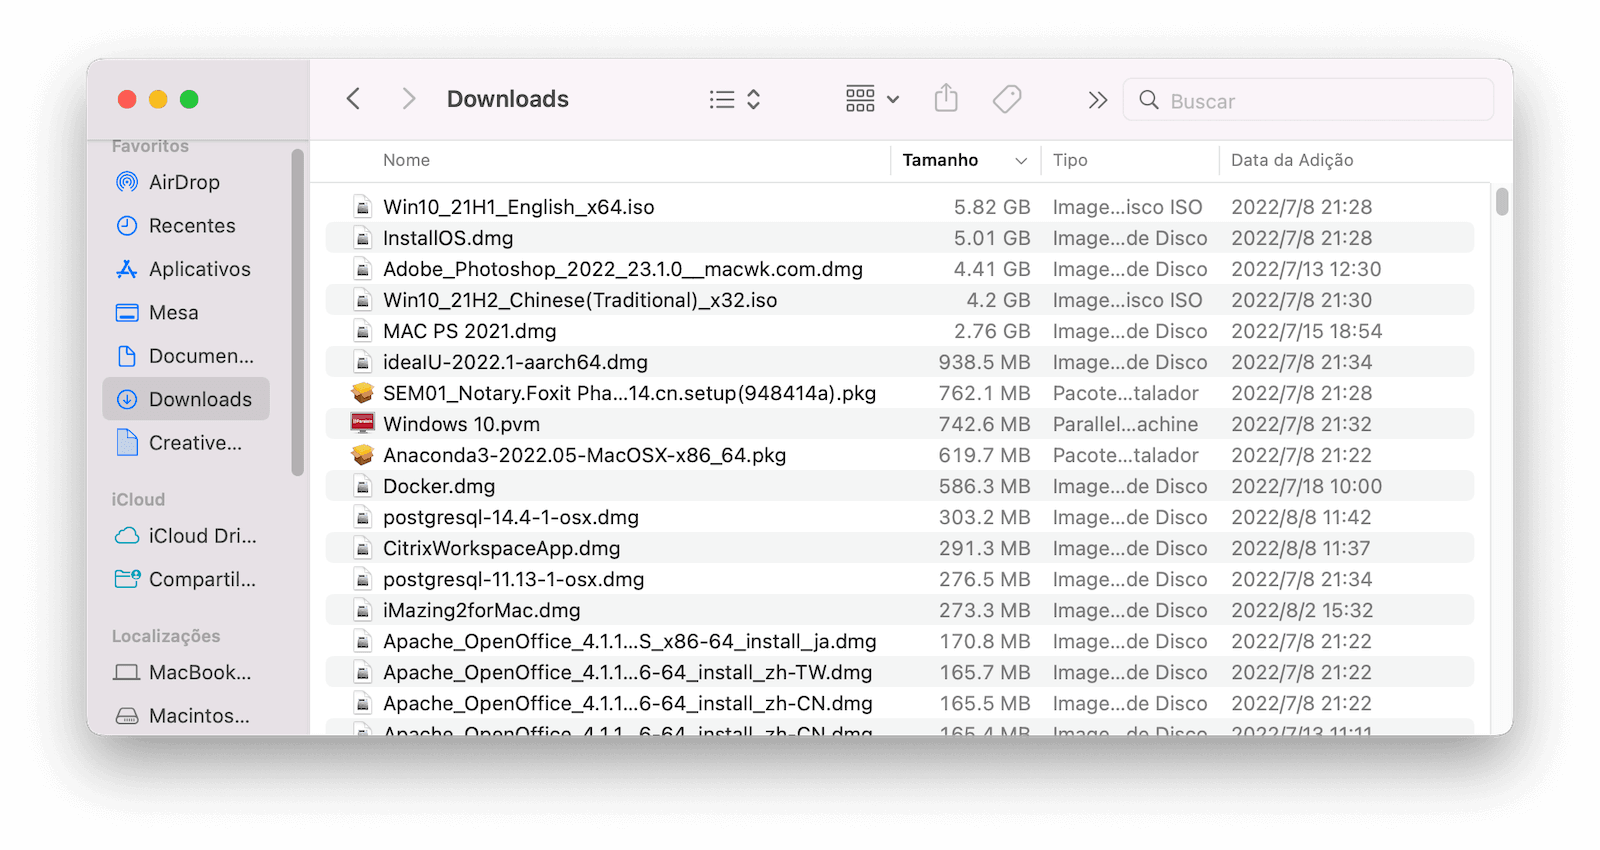Image resolution: width=1600 pixels, height=850 pixels.
Task: Select postgresql-14.4-1-osx.dmg
Action: point(899,517)
